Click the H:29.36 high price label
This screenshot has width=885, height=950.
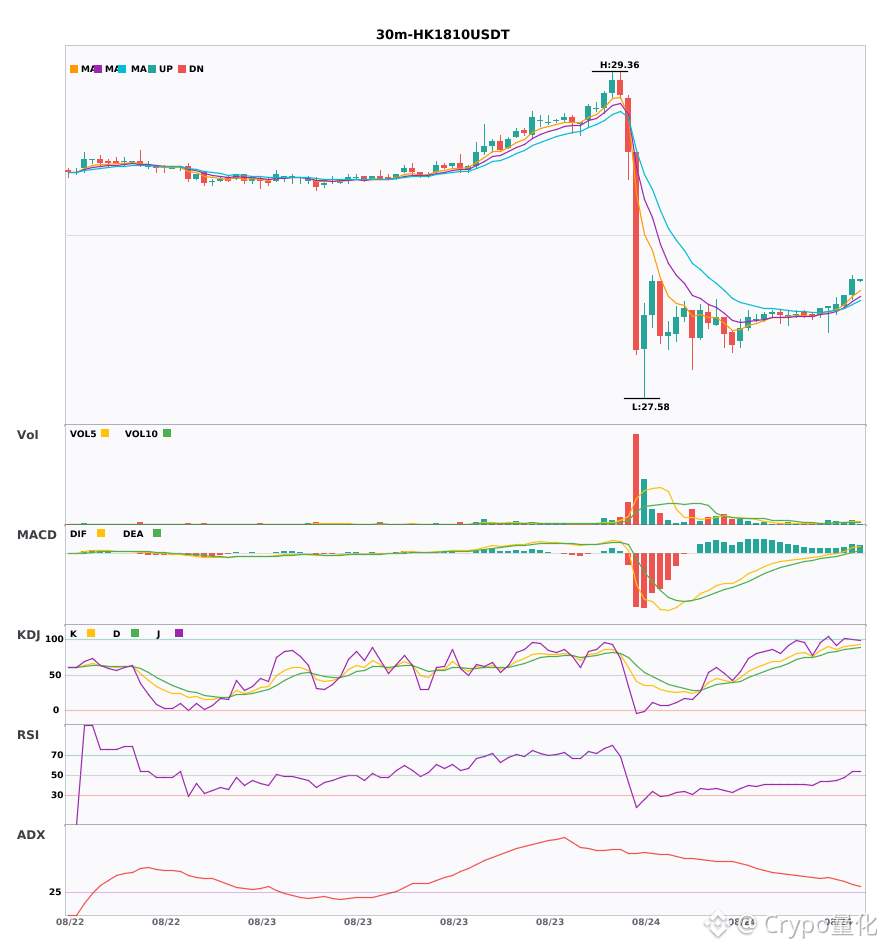point(619,65)
